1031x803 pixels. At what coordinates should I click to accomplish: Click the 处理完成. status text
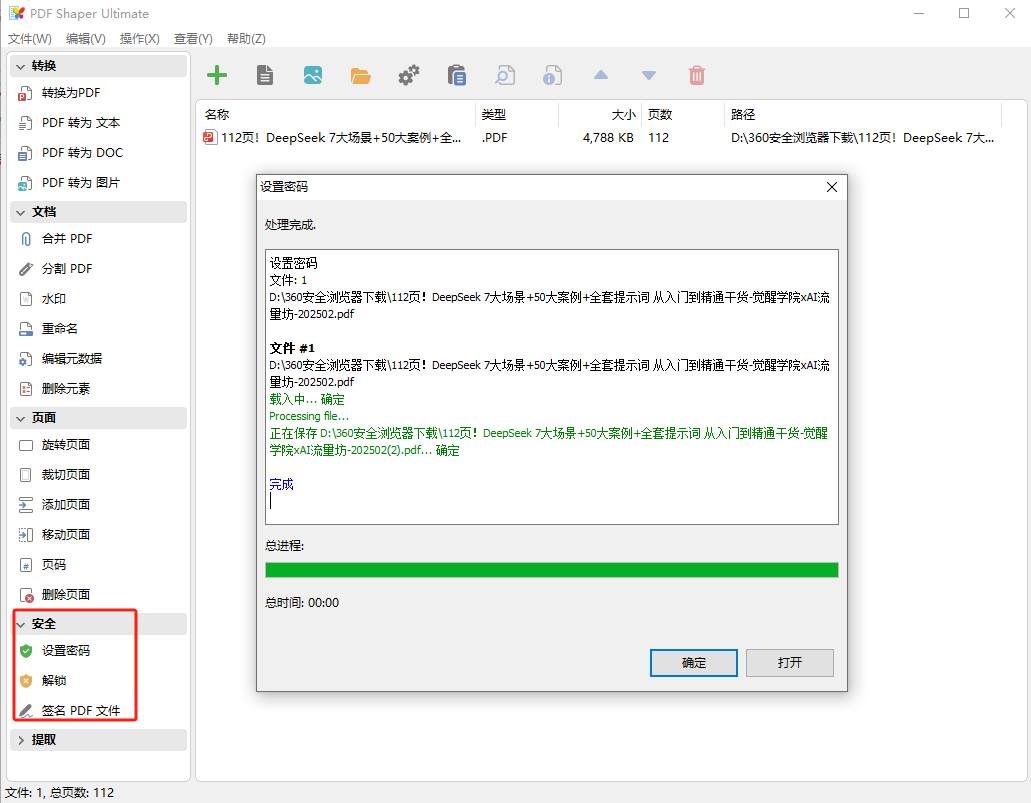(x=290, y=225)
